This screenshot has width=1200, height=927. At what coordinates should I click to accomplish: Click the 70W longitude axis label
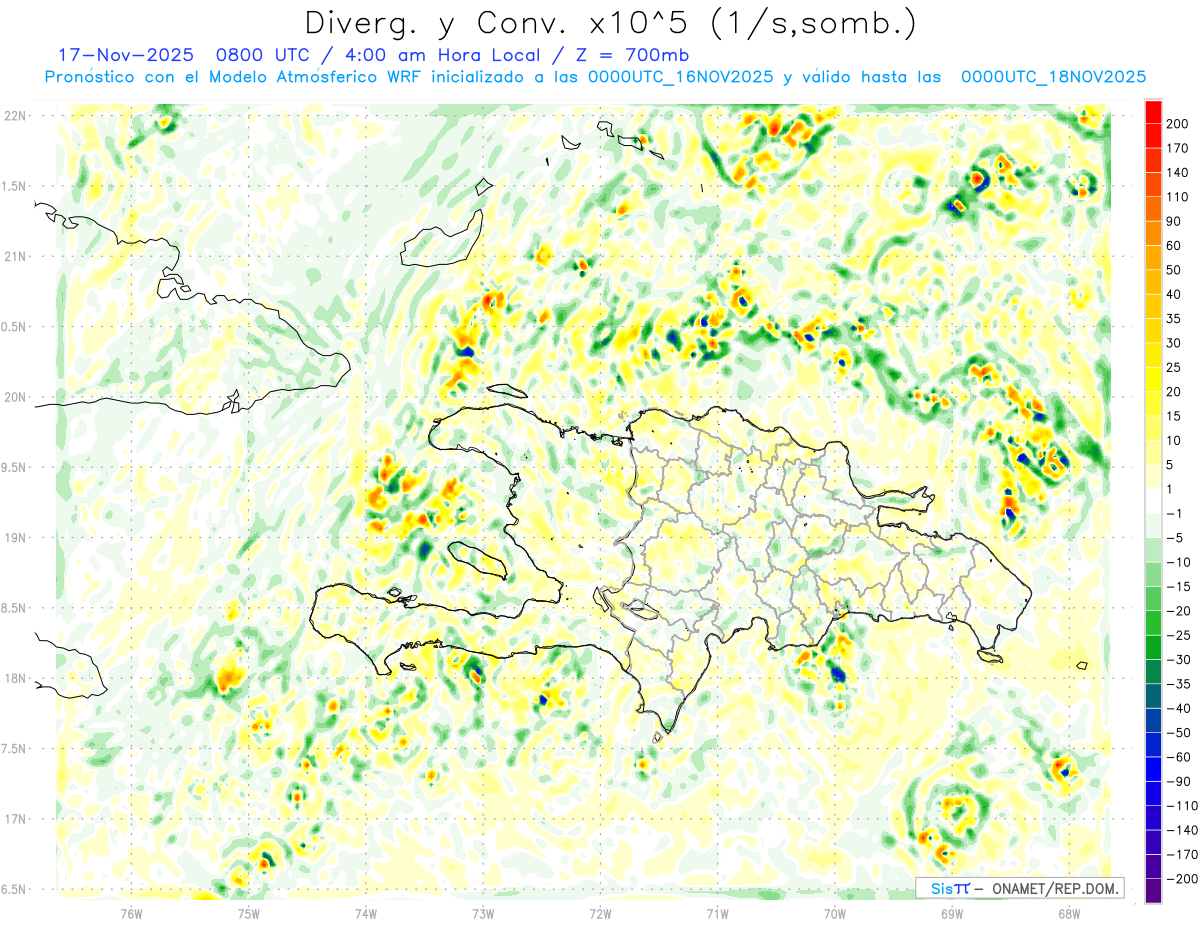(x=834, y=912)
